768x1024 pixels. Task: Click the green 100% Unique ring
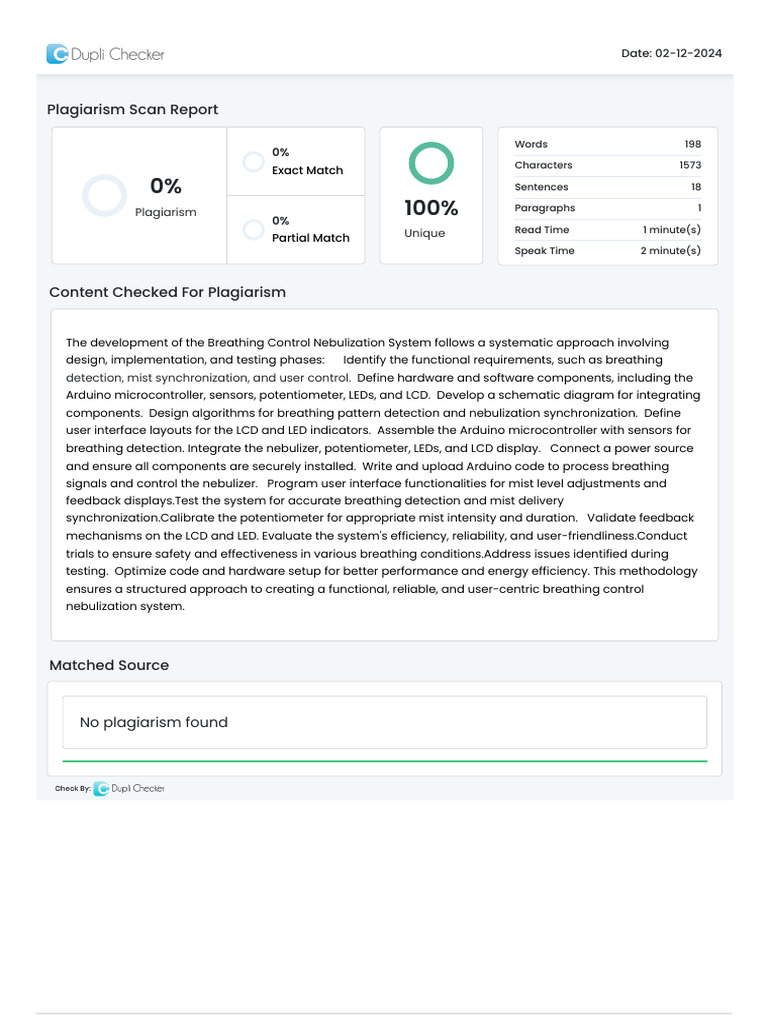[x=431, y=163]
